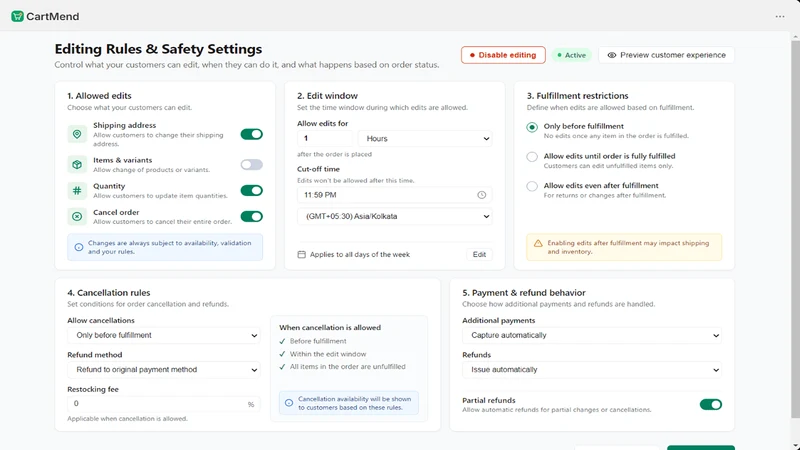Disable the Cancel order toggle
This screenshot has height=450, width=800.
coord(252,216)
